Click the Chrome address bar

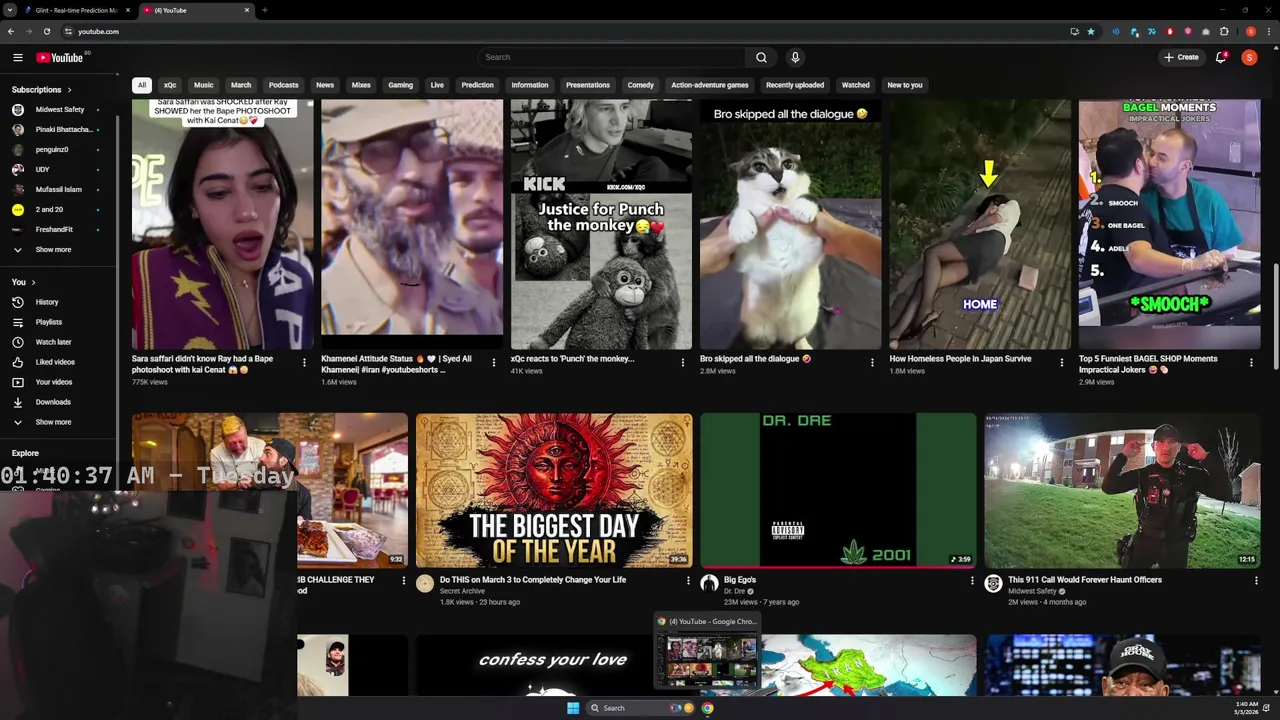tap(560, 31)
